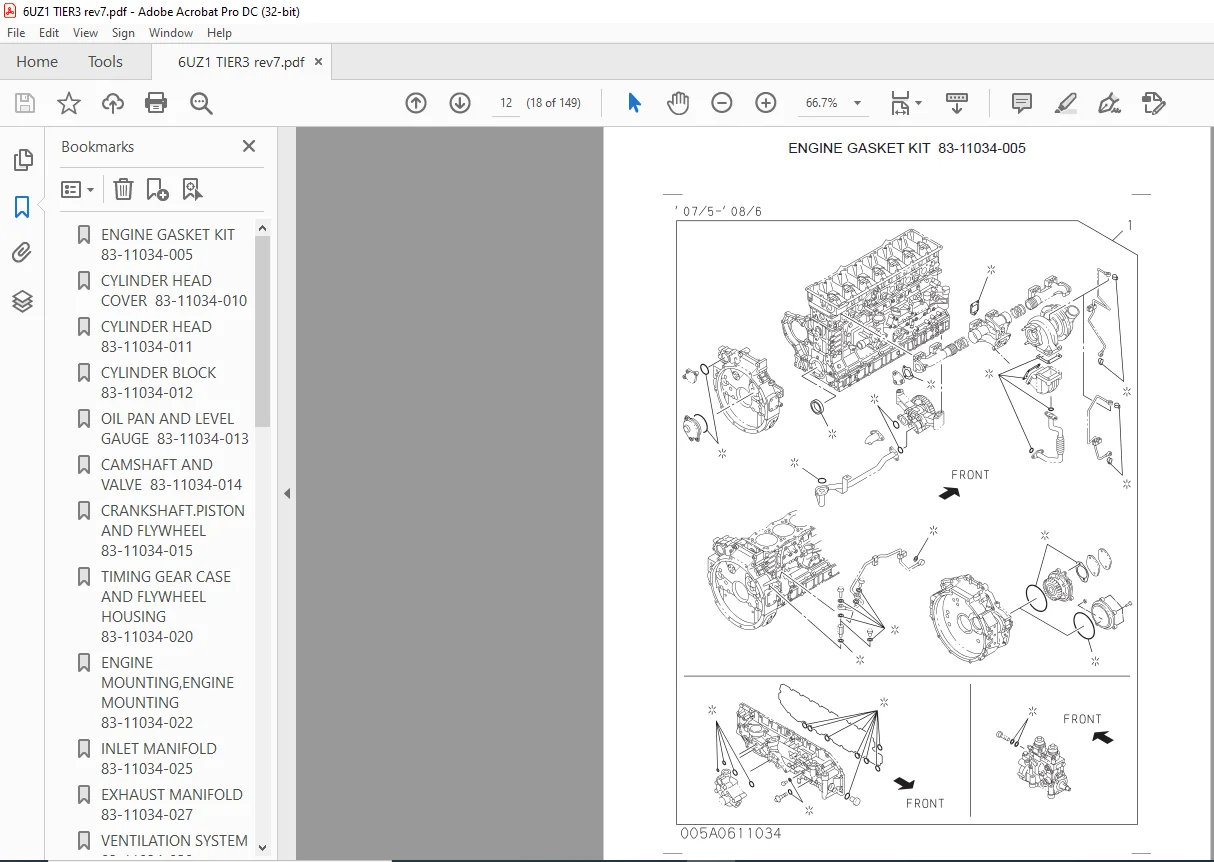Open ENGINE GASKET KIT 83-11034-005 bookmark
Image resolution: width=1214 pixels, height=862 pixels.
pos(168,244)
